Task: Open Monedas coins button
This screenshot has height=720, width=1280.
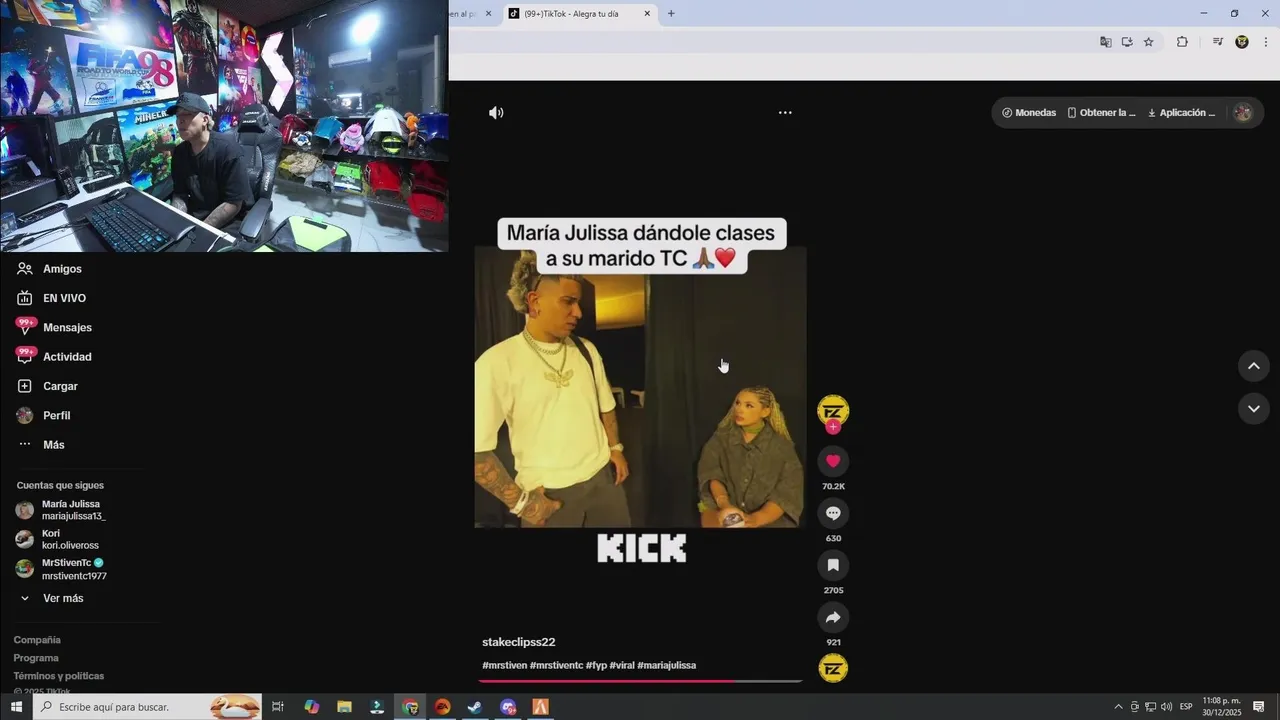Action: [x=1029, y=113]
